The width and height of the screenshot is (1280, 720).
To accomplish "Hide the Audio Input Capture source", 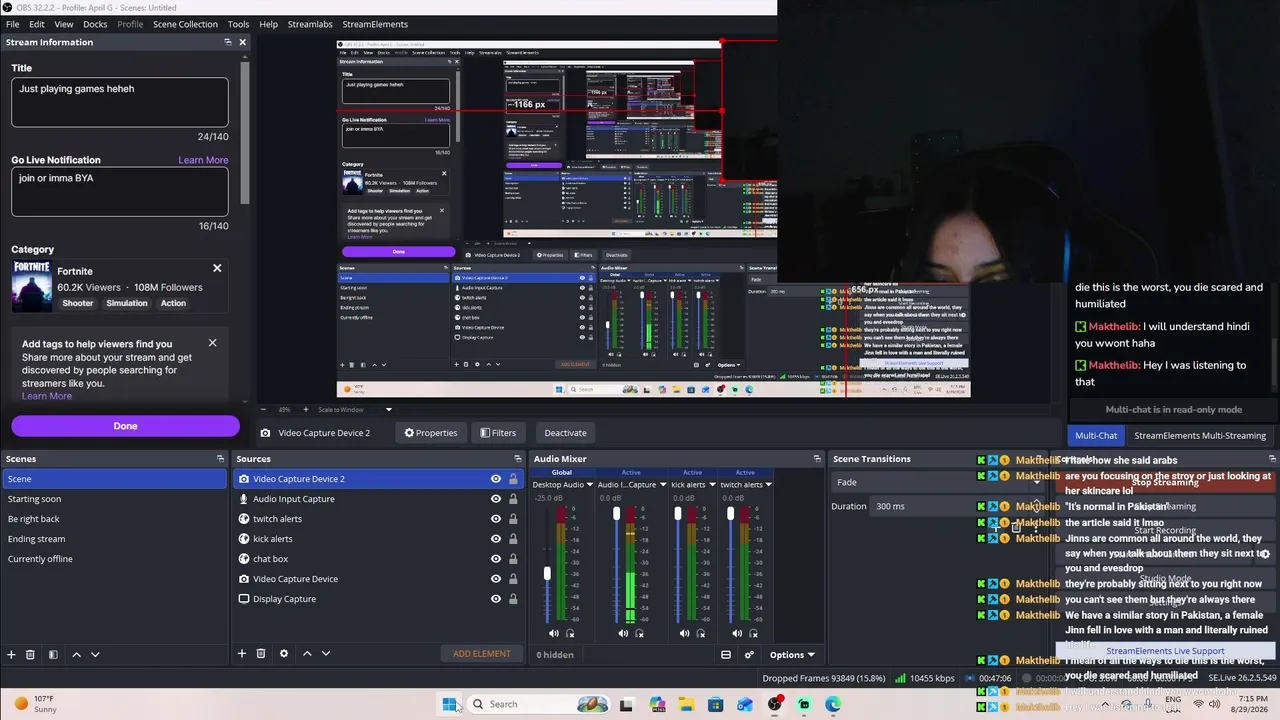I will 495,499.
